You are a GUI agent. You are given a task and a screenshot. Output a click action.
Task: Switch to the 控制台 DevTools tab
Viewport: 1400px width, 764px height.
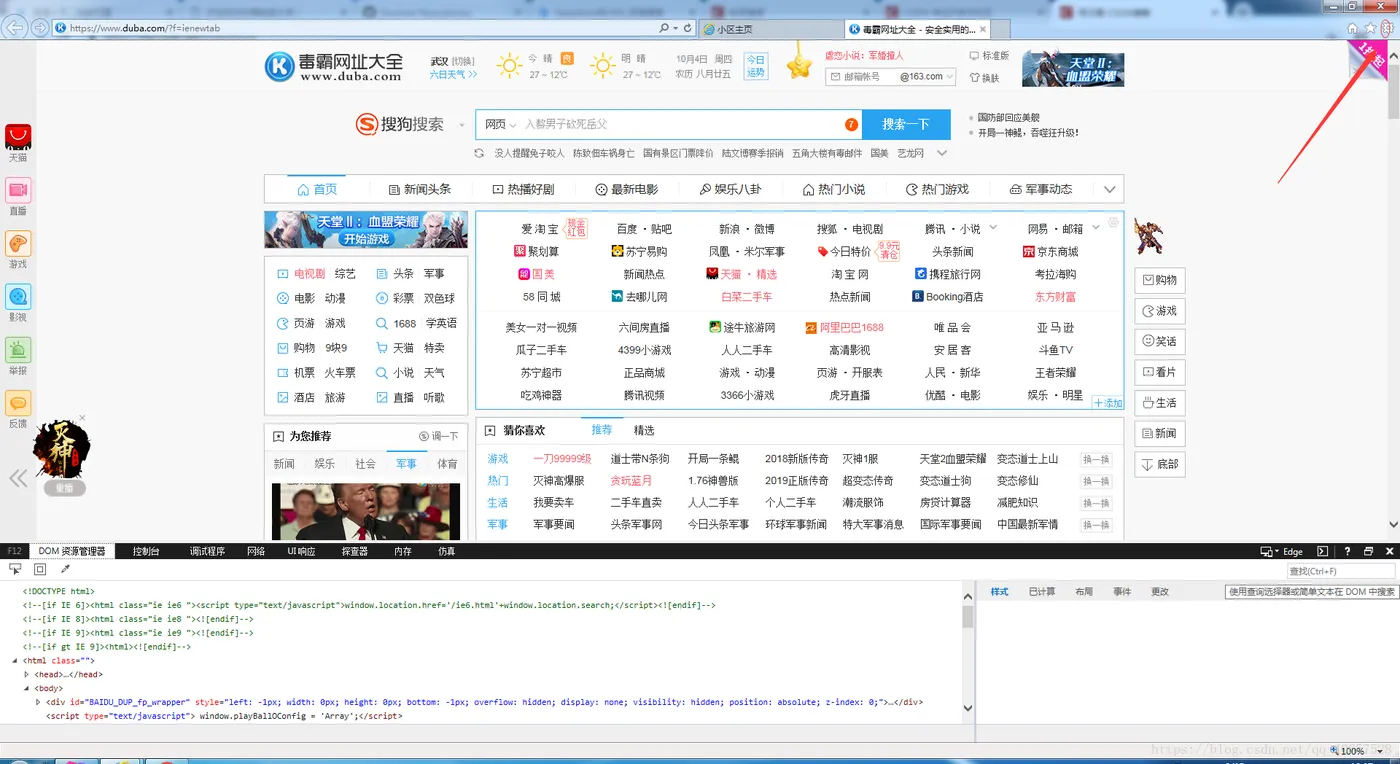(146, 551)
